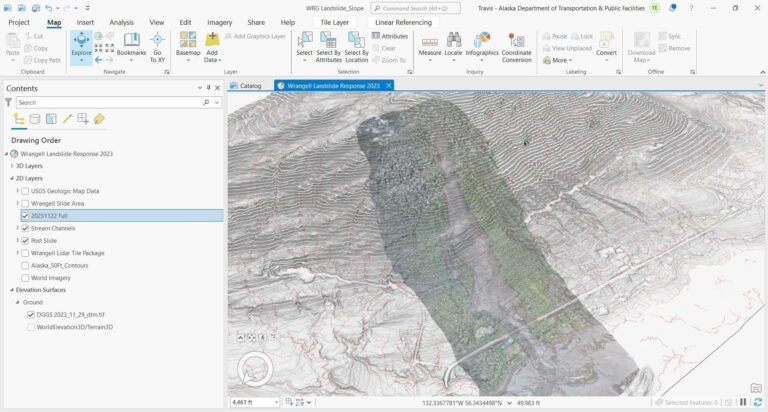This screenshot has width=768, height=412.
Task: Open the Measure tool
Action: [430, 48]
